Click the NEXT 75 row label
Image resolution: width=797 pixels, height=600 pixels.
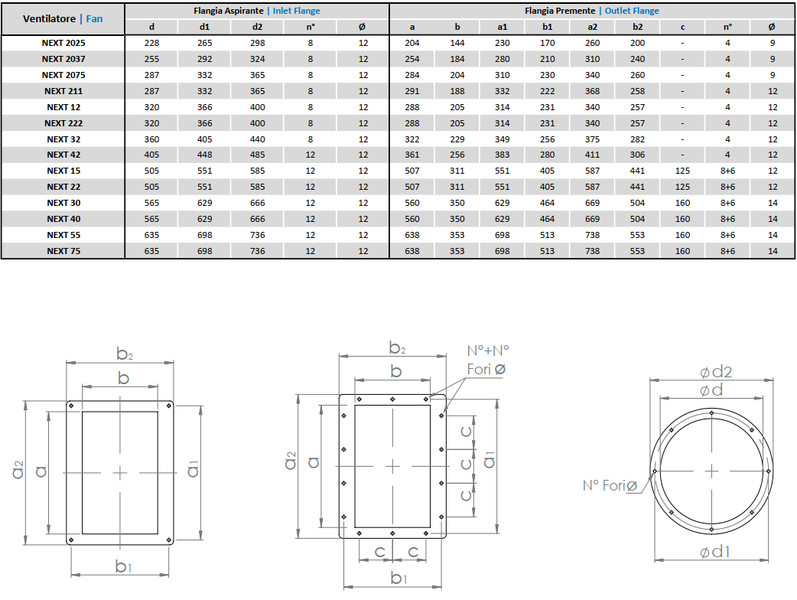pos(63,250)
